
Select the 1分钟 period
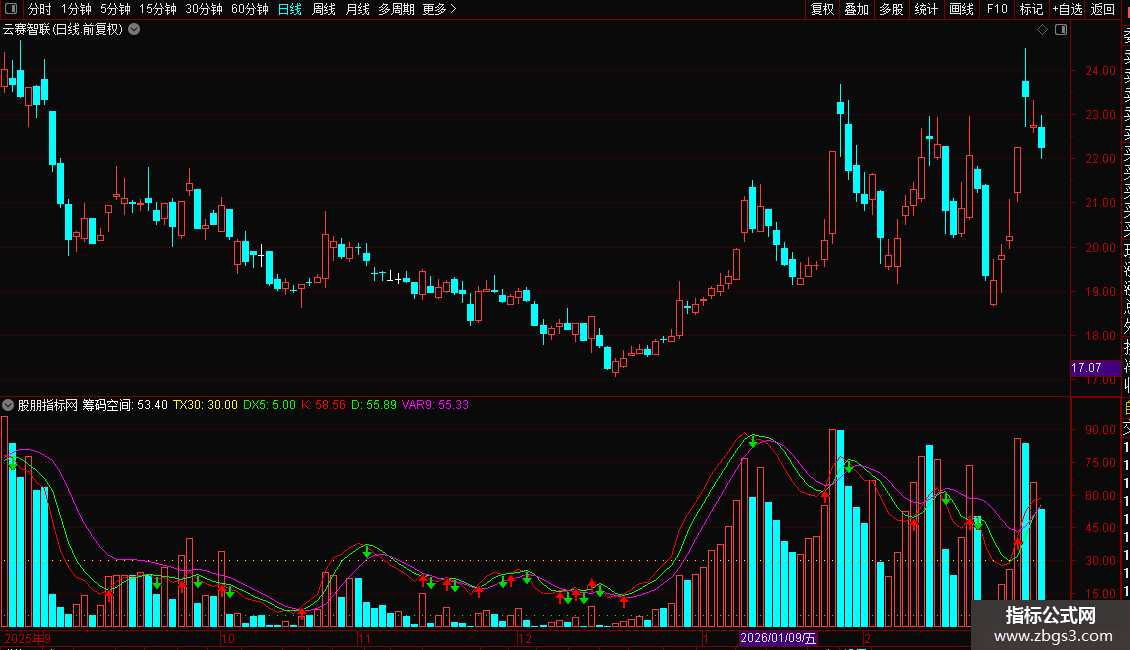tap(76, 9)
